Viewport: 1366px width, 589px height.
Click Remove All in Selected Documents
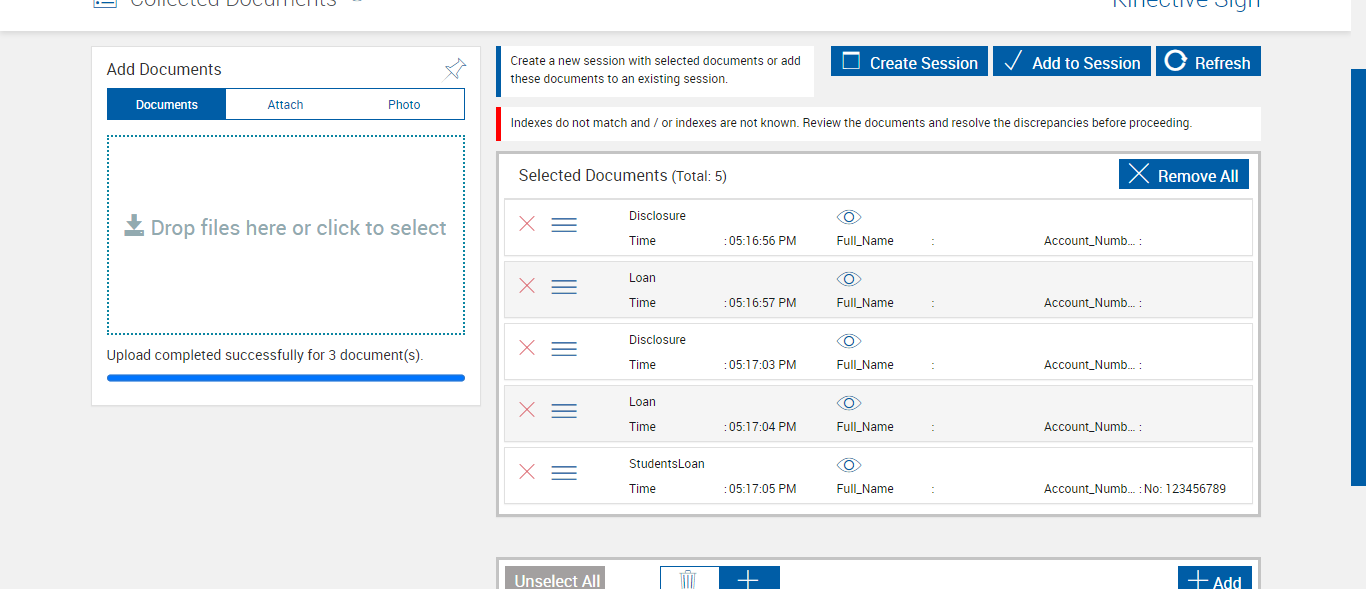[x=1183, y=175]
